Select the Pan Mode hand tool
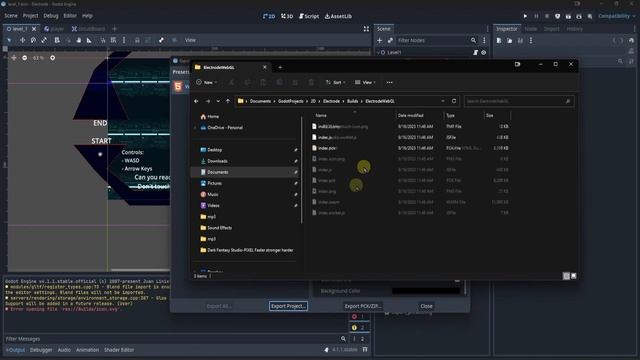This screenshot has height=360, width=640. pos(78,40)
